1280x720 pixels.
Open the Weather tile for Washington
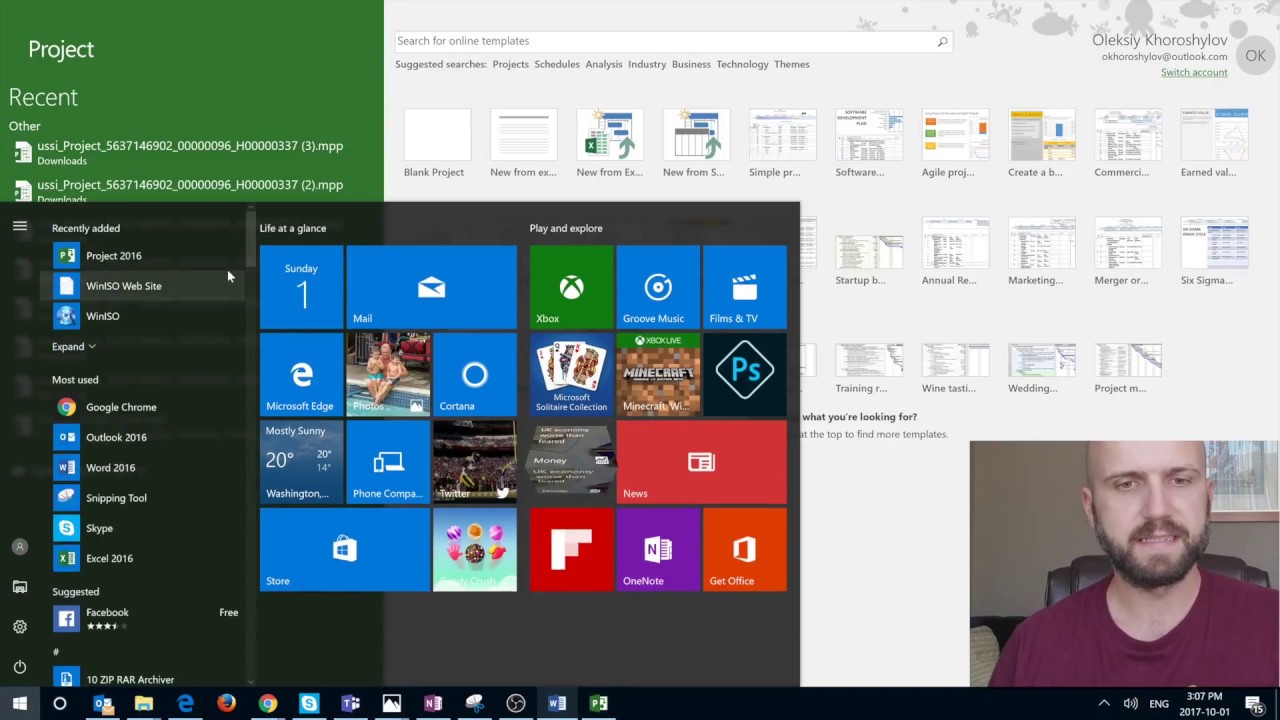pos(301,462)
